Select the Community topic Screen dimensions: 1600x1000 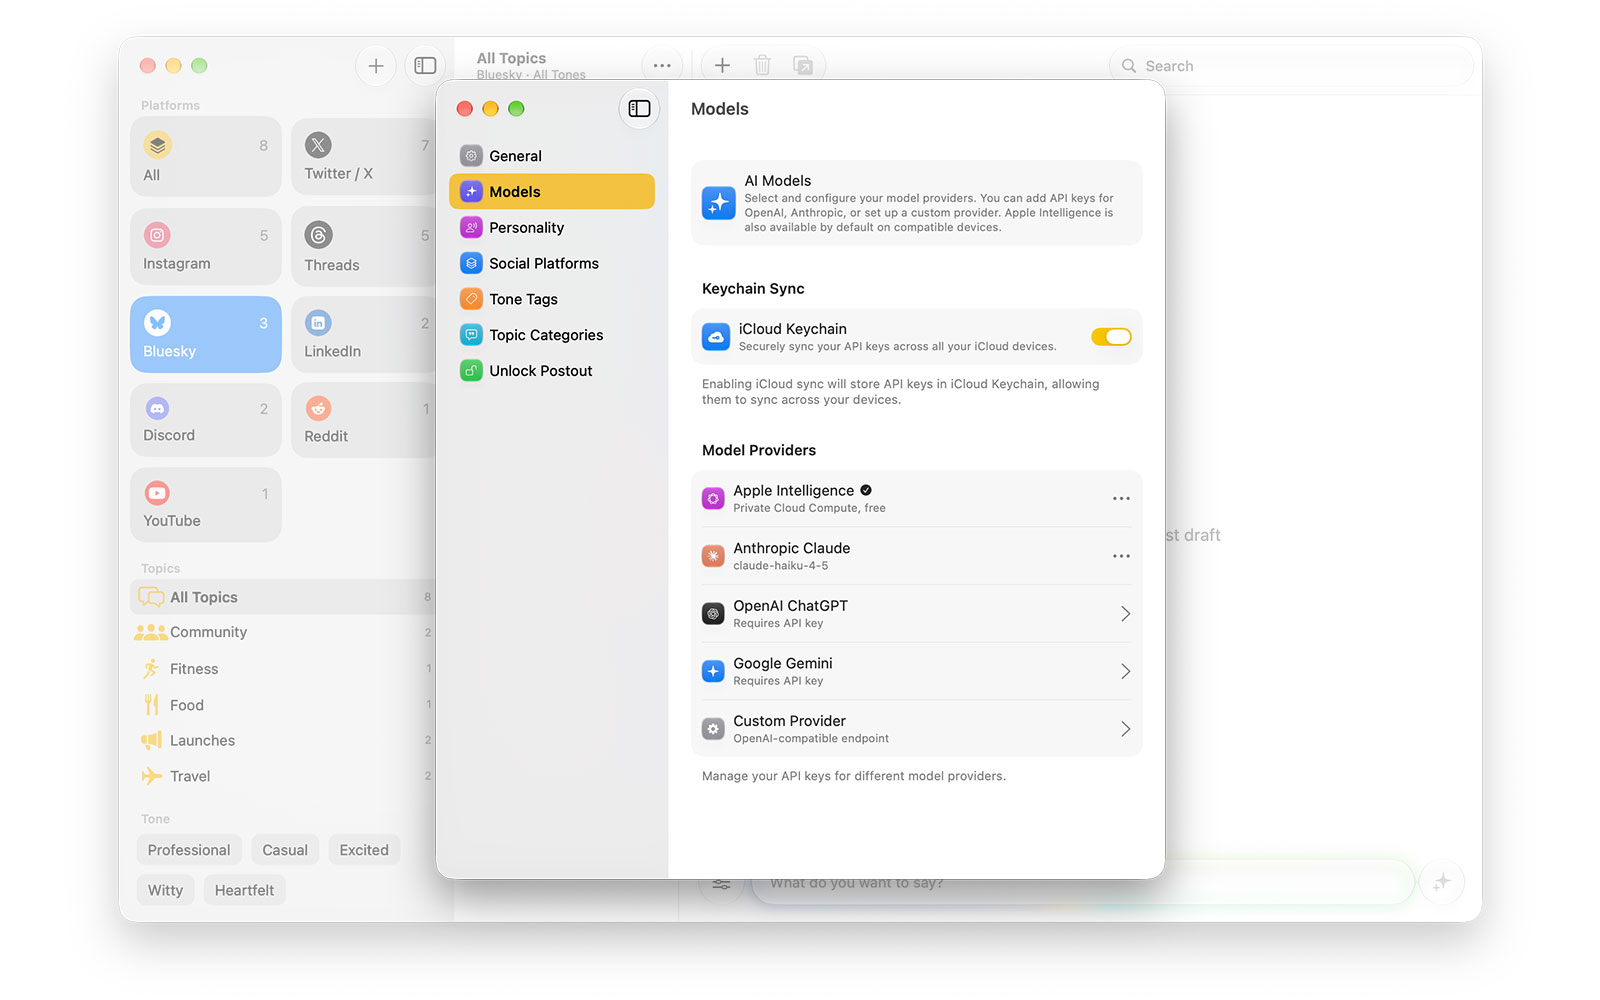pos(283,632)
